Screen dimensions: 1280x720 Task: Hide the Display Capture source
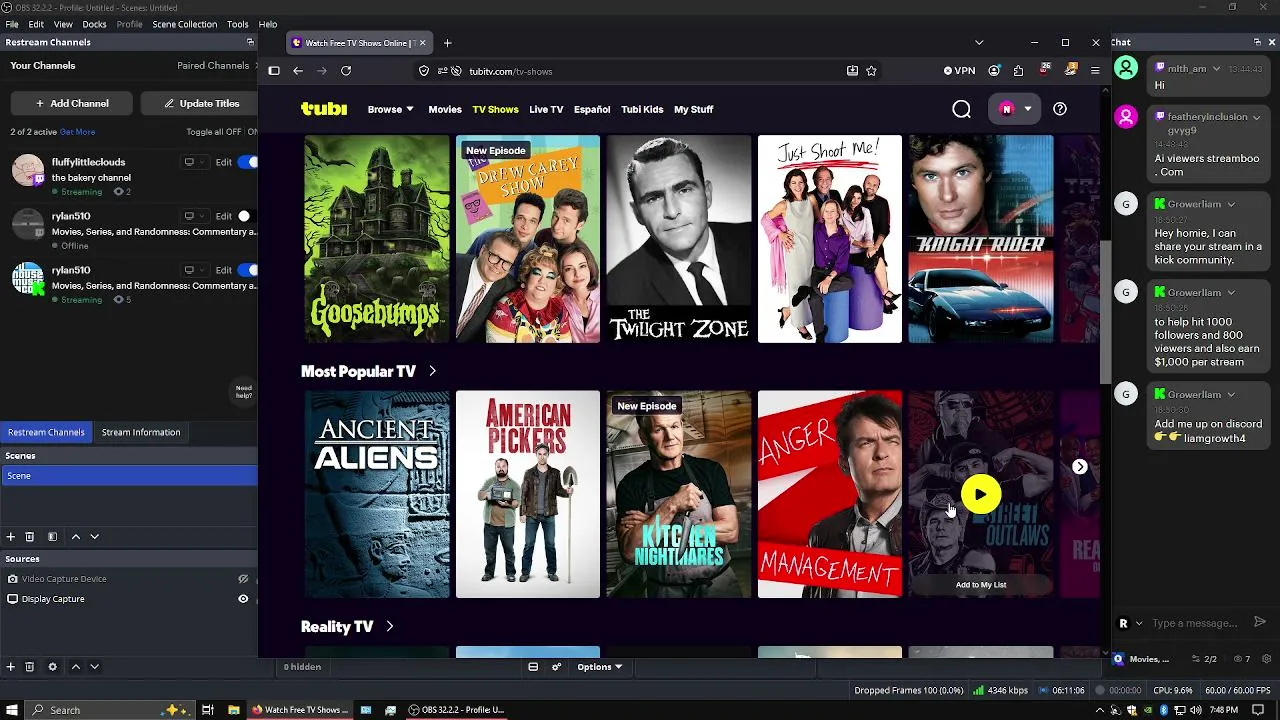[x=243, y=599]
